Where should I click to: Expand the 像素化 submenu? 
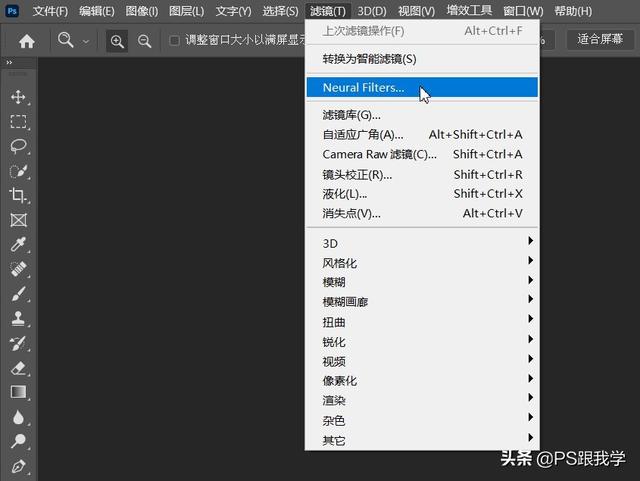422,381
